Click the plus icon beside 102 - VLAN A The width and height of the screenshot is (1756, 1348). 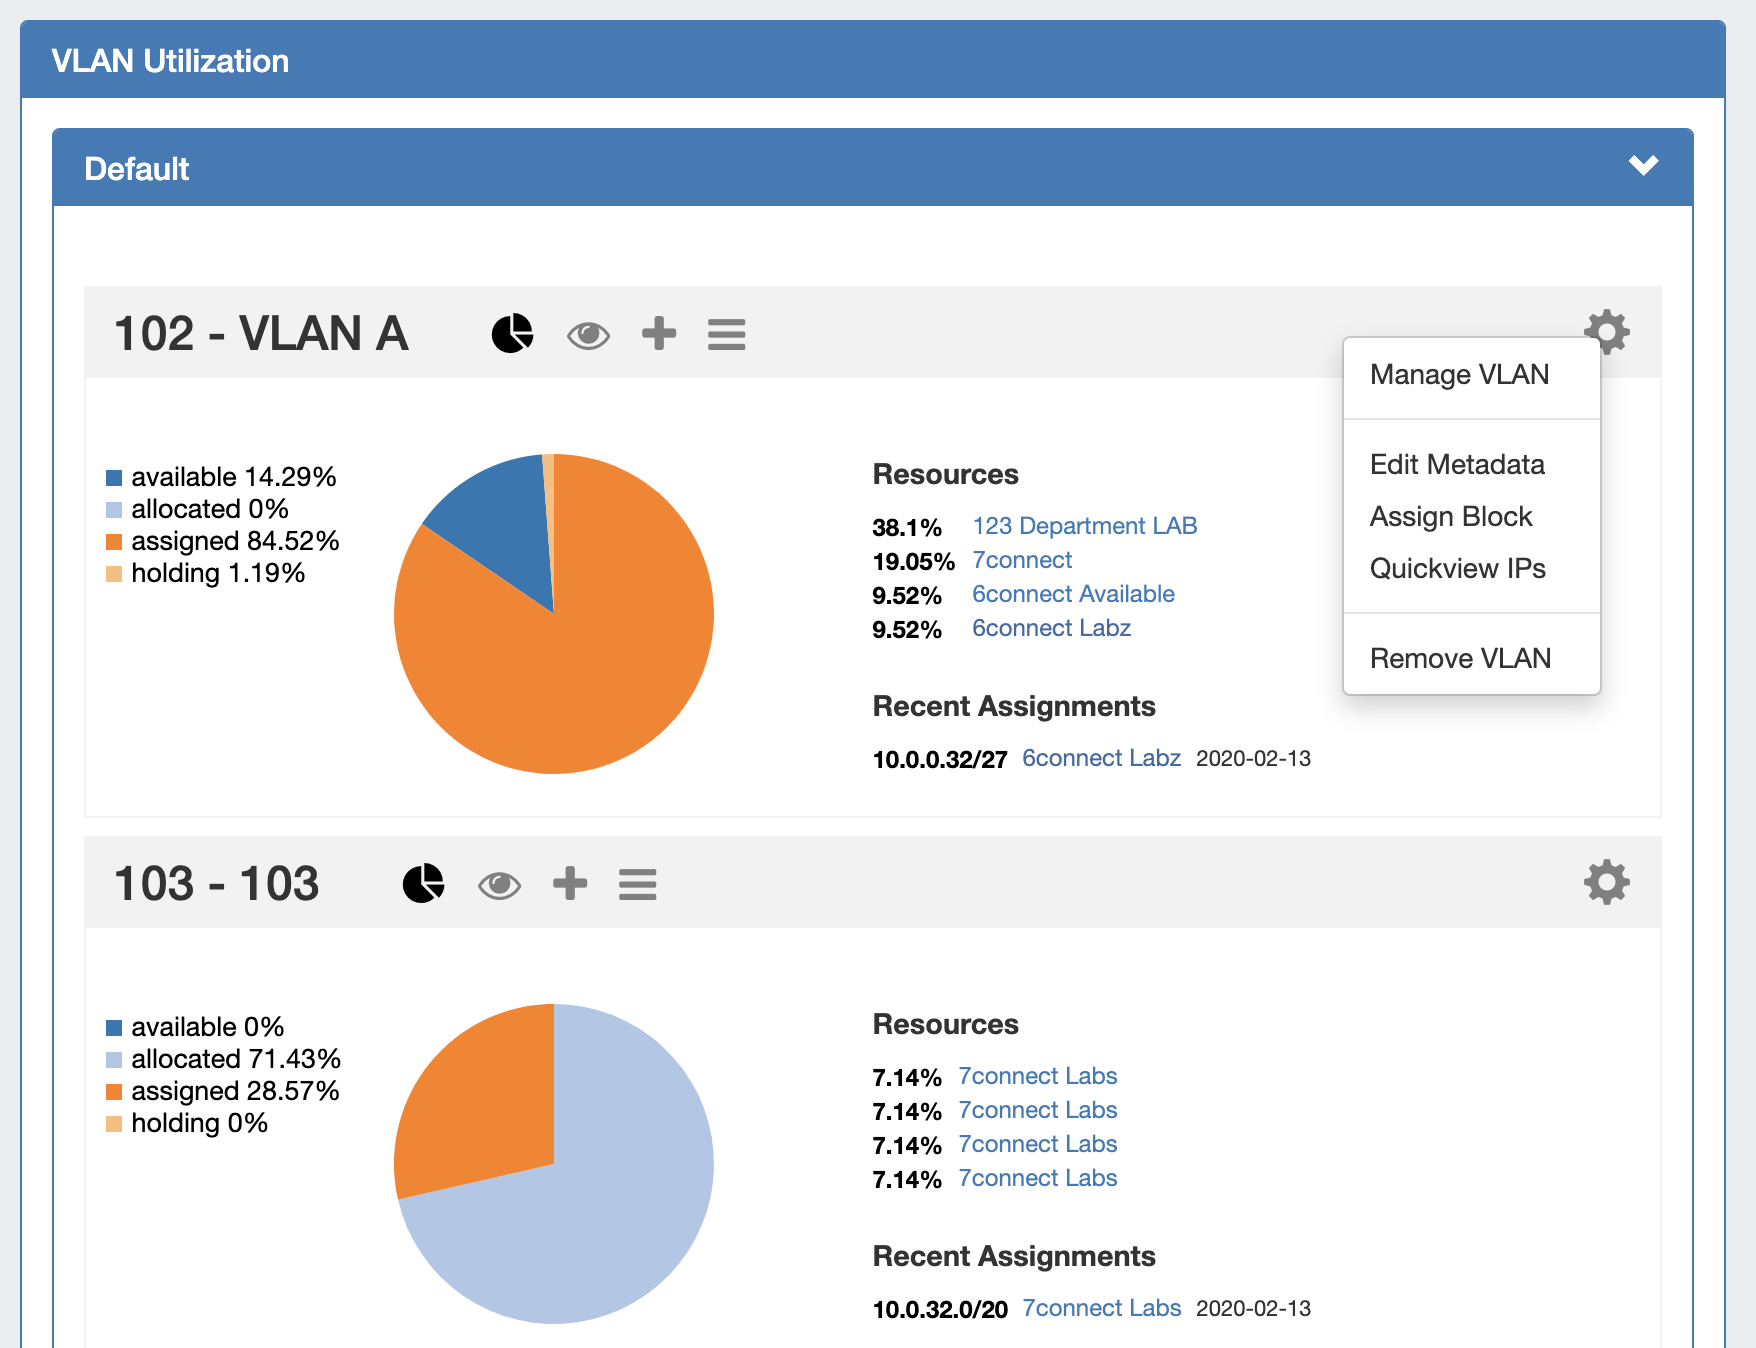(x=658, y=333)
